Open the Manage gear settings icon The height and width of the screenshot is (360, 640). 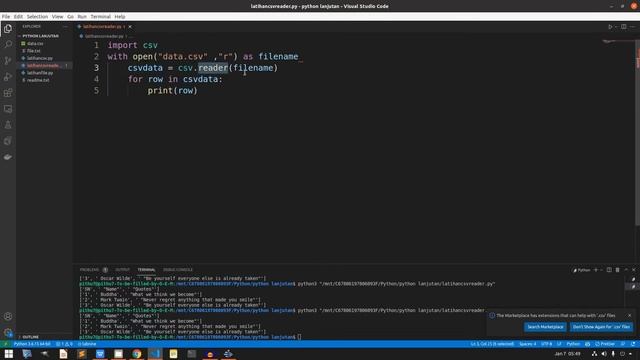click(x=8, y=332)
